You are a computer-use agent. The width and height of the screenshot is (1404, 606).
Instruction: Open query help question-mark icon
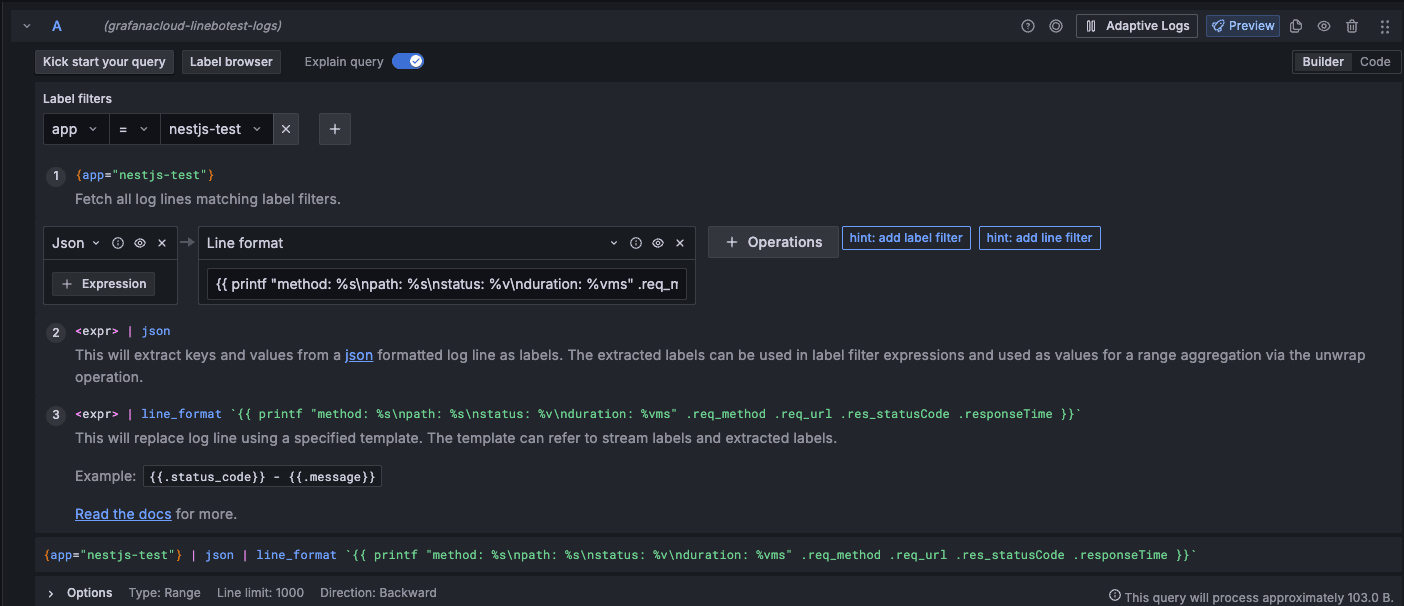[x=1028, y=26]
